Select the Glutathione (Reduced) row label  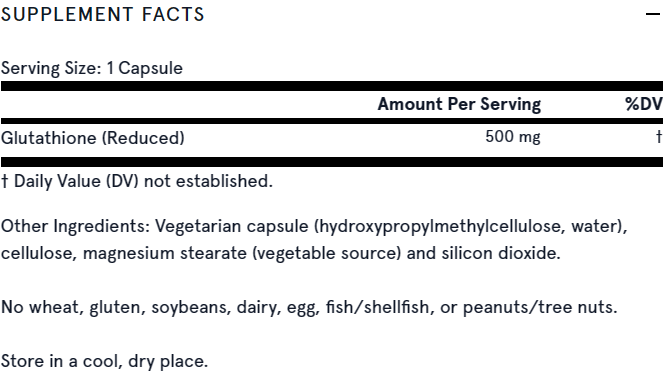coord(92,138)
